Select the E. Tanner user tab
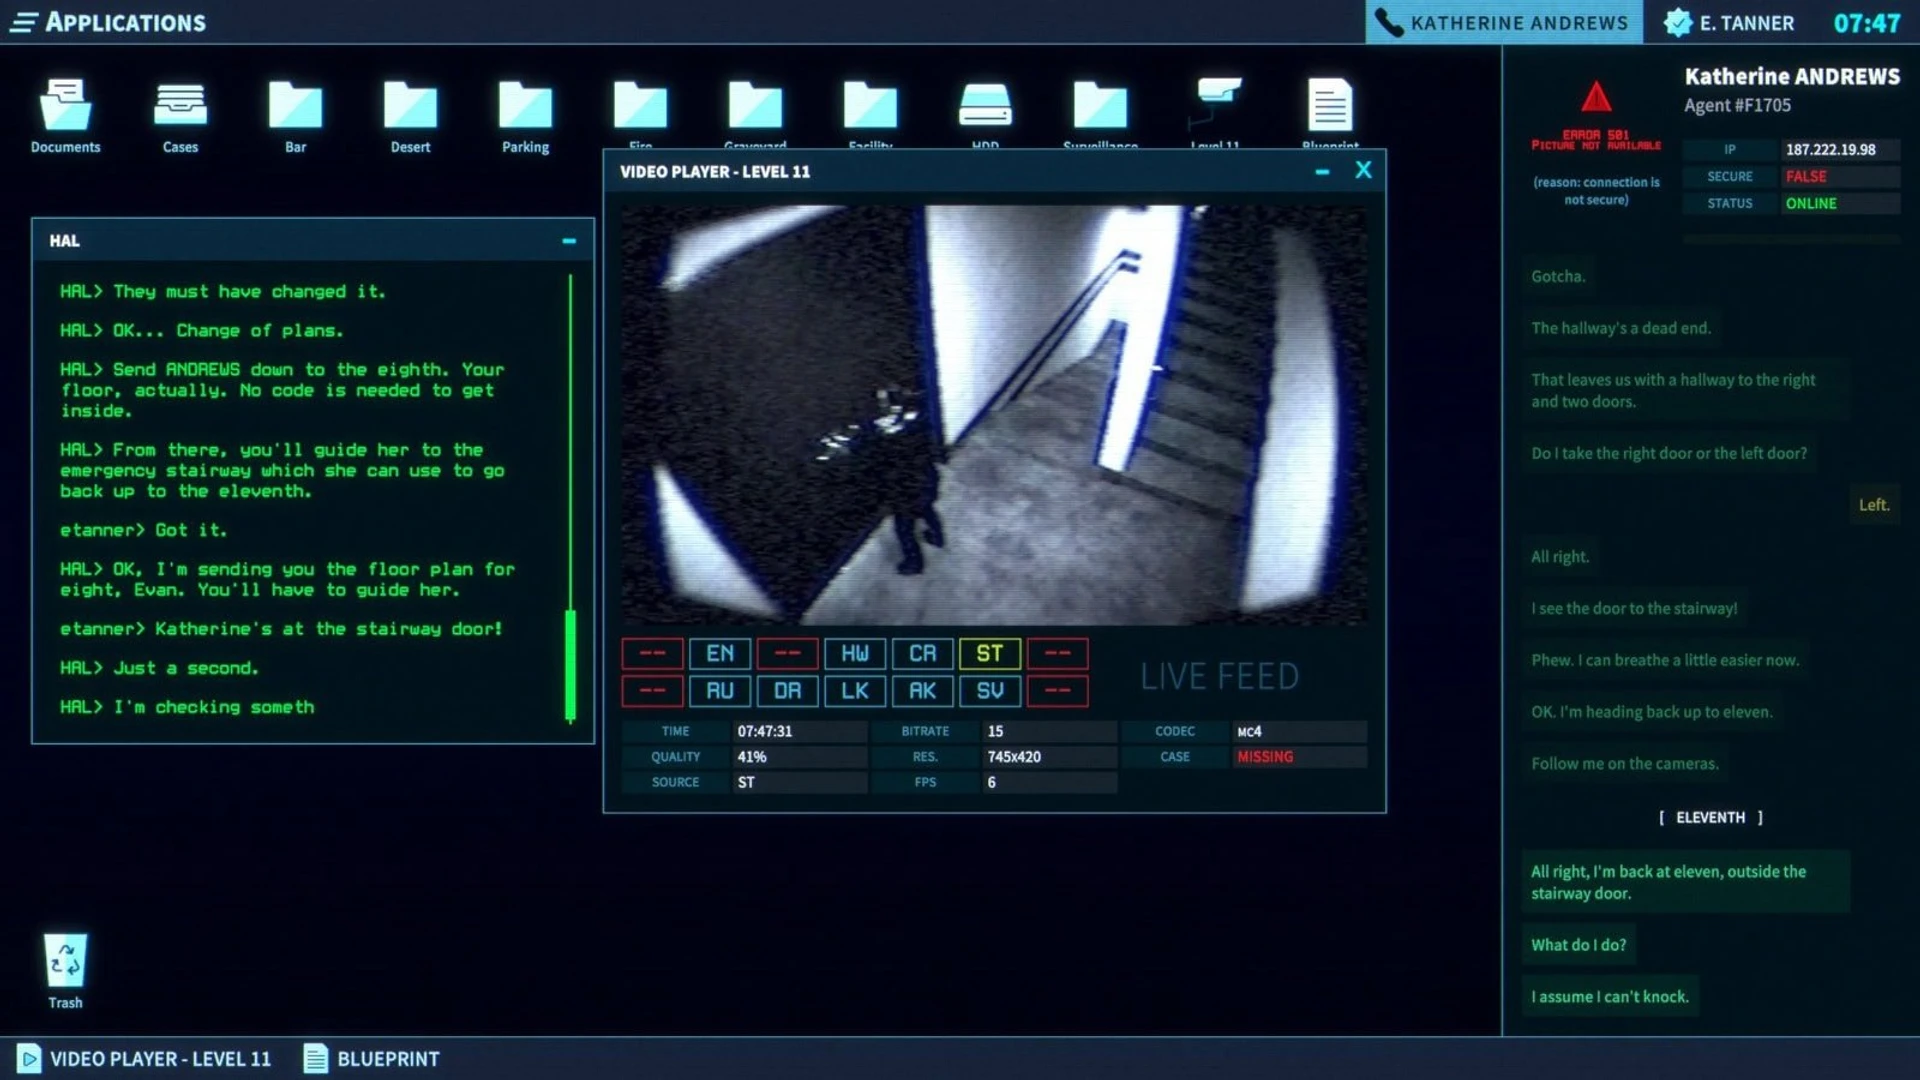The height and width of the screenshot is (1080, 1920). click(x=1729, y=22)
